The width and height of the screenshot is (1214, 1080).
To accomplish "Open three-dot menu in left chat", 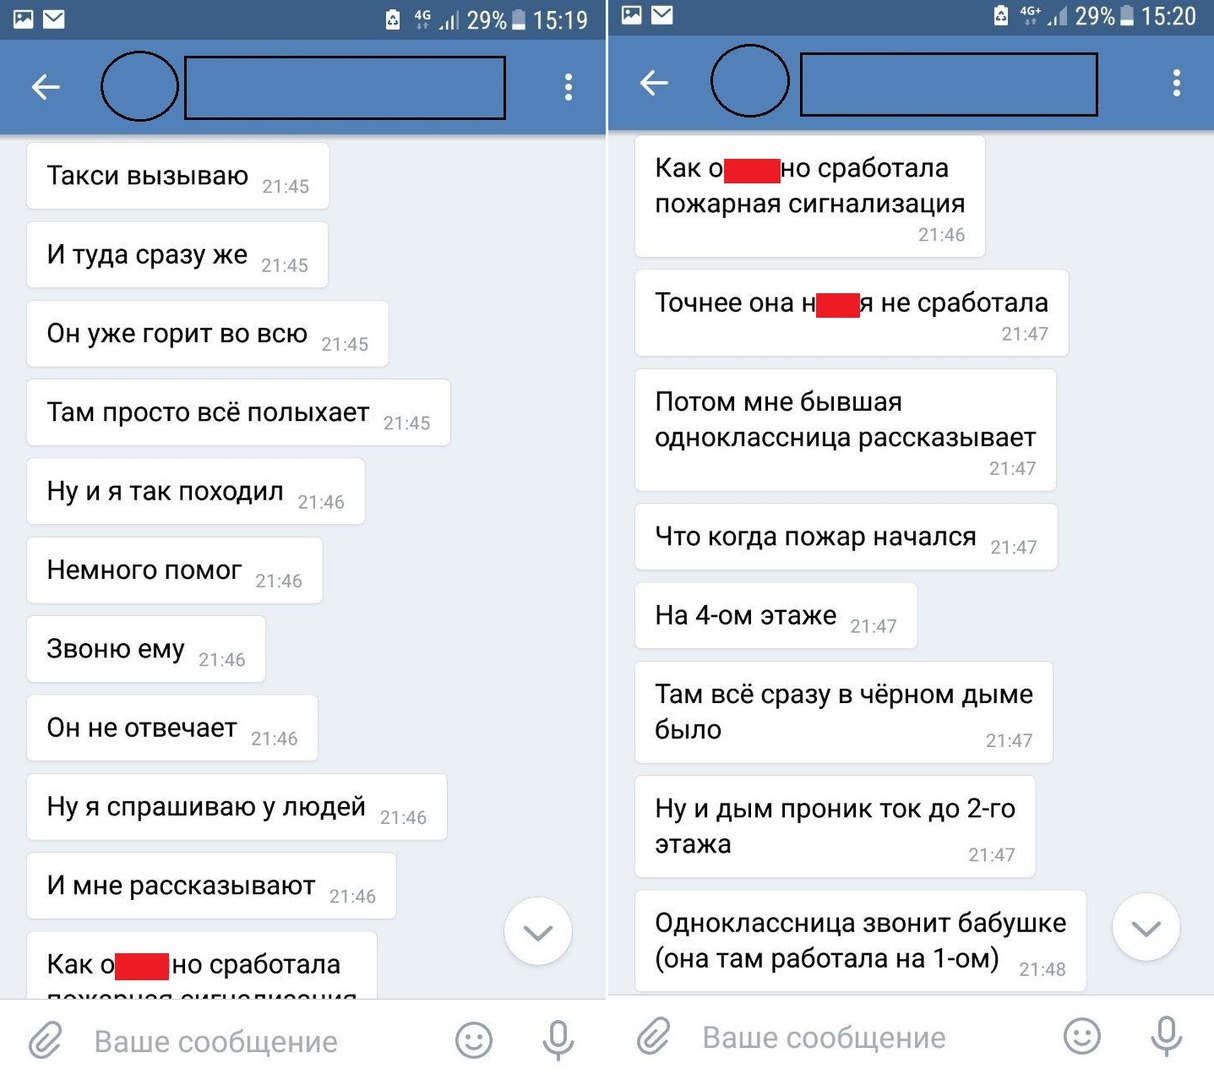I will 568,87.
